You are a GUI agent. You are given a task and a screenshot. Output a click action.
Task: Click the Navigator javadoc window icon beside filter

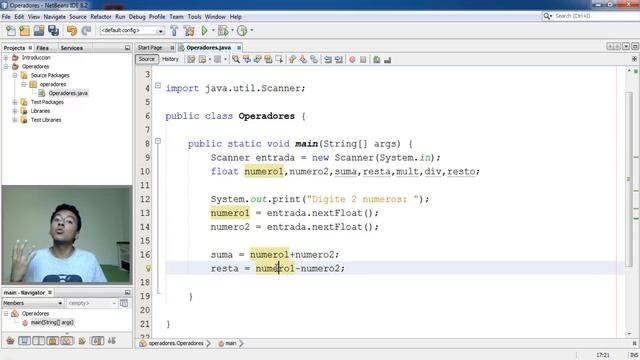(124, 303)
